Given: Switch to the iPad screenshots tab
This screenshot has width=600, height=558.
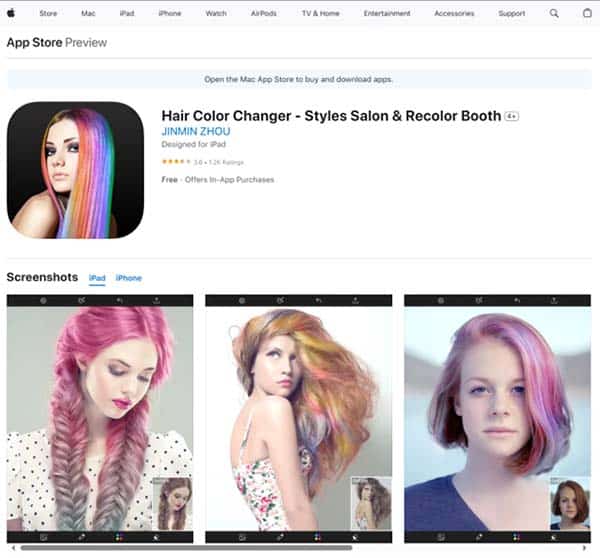Looking at the screenshot, I should click(x=97, y=278).
